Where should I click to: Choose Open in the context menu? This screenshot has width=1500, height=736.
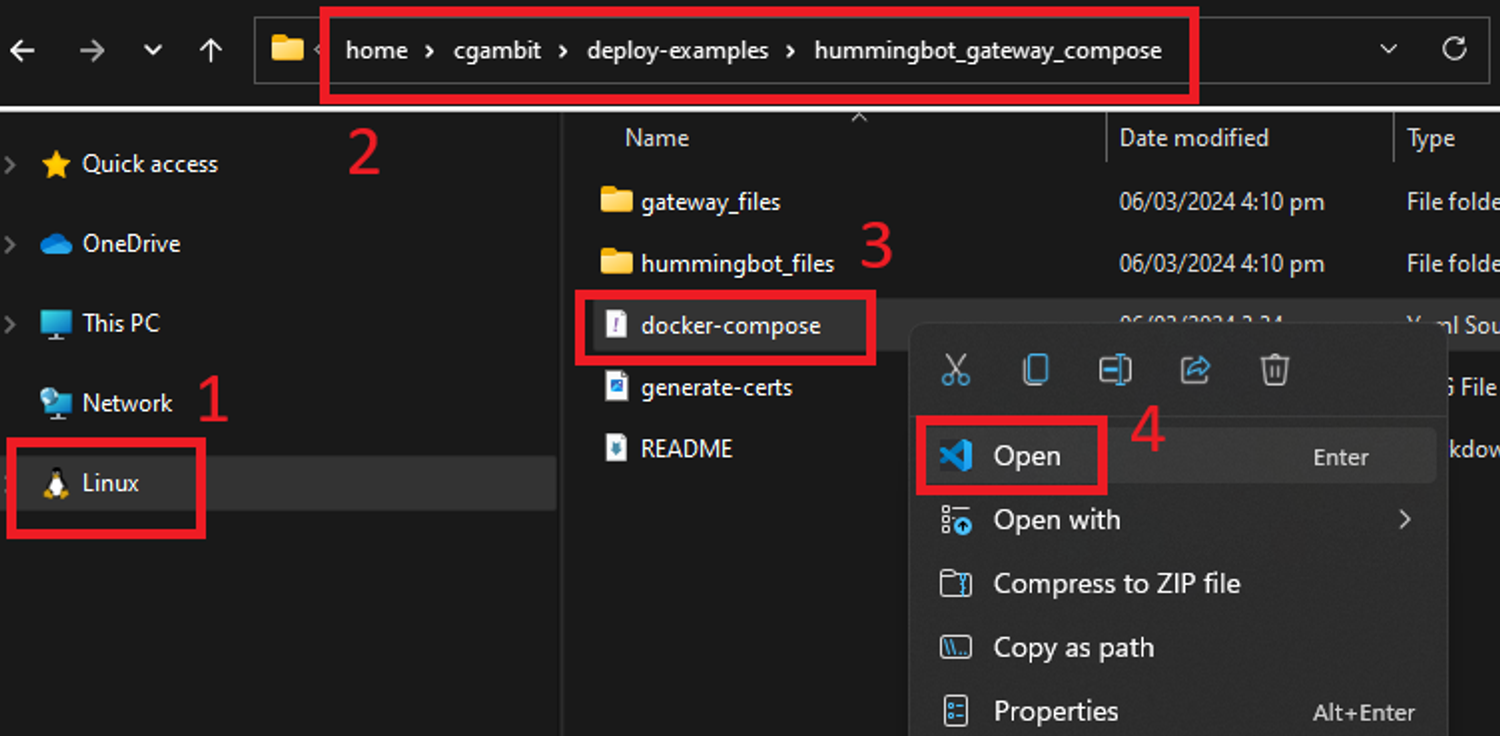(1026, 457)
